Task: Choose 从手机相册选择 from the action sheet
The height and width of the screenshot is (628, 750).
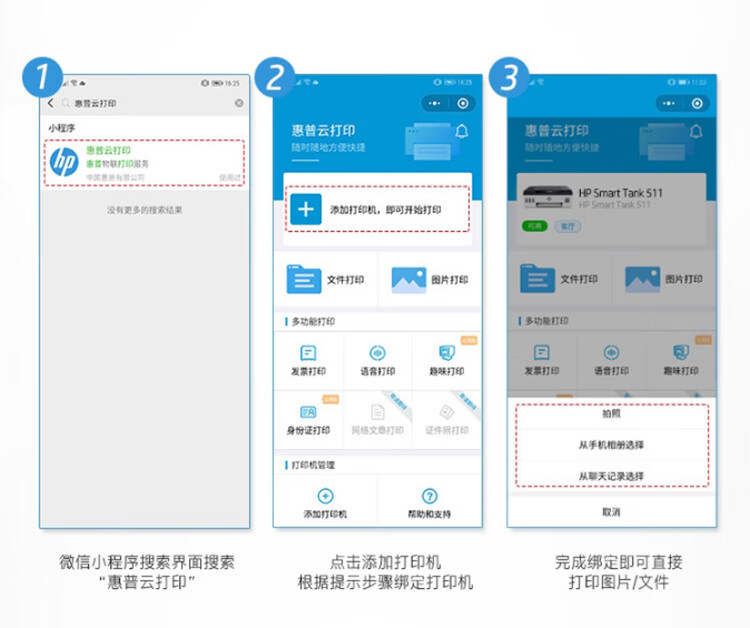Action: [x=612, y=445]
